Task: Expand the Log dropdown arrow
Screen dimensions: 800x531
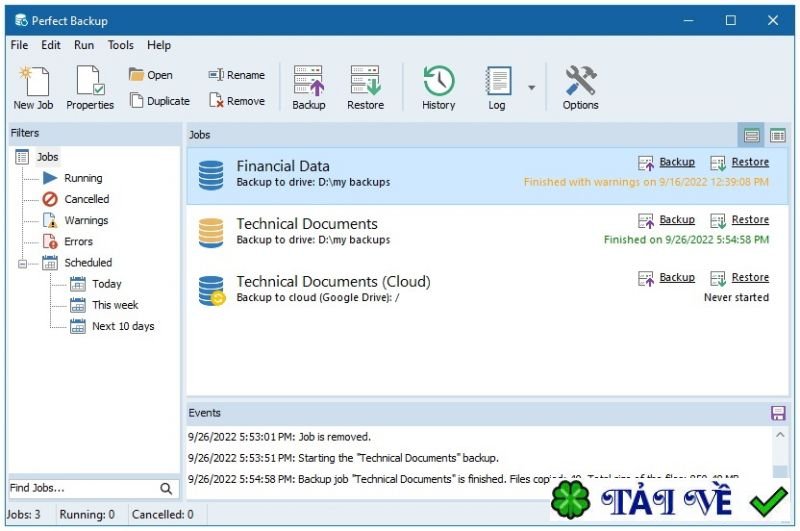Action: coord(532,88)
